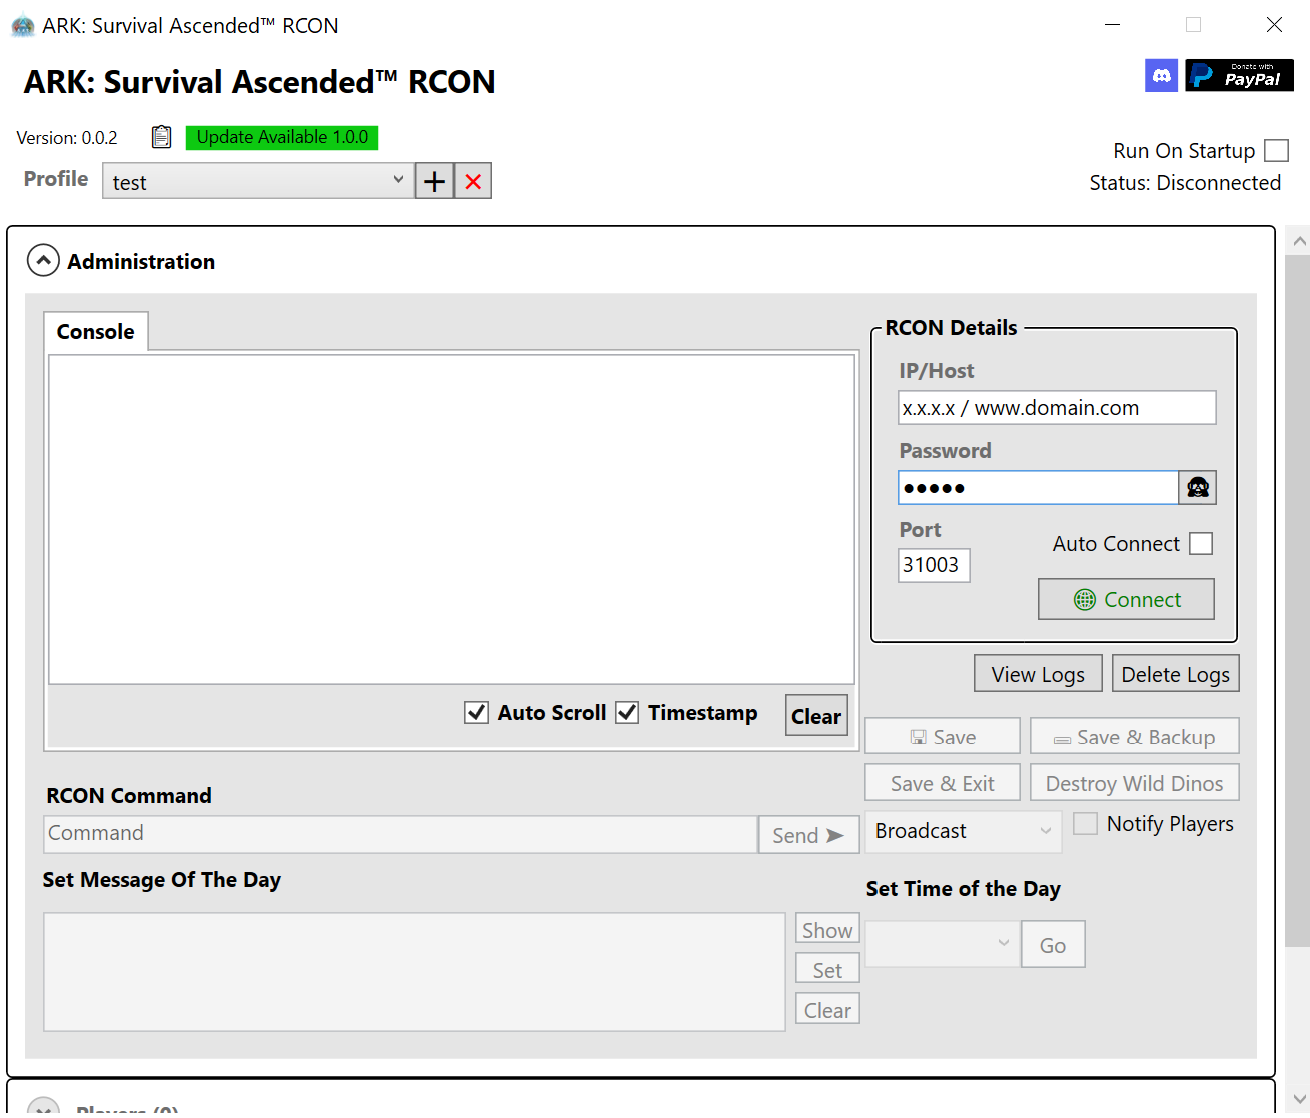
Task: Reveal password with the monkey icon
Action: pyautogui.click(x=1197, y=487)
